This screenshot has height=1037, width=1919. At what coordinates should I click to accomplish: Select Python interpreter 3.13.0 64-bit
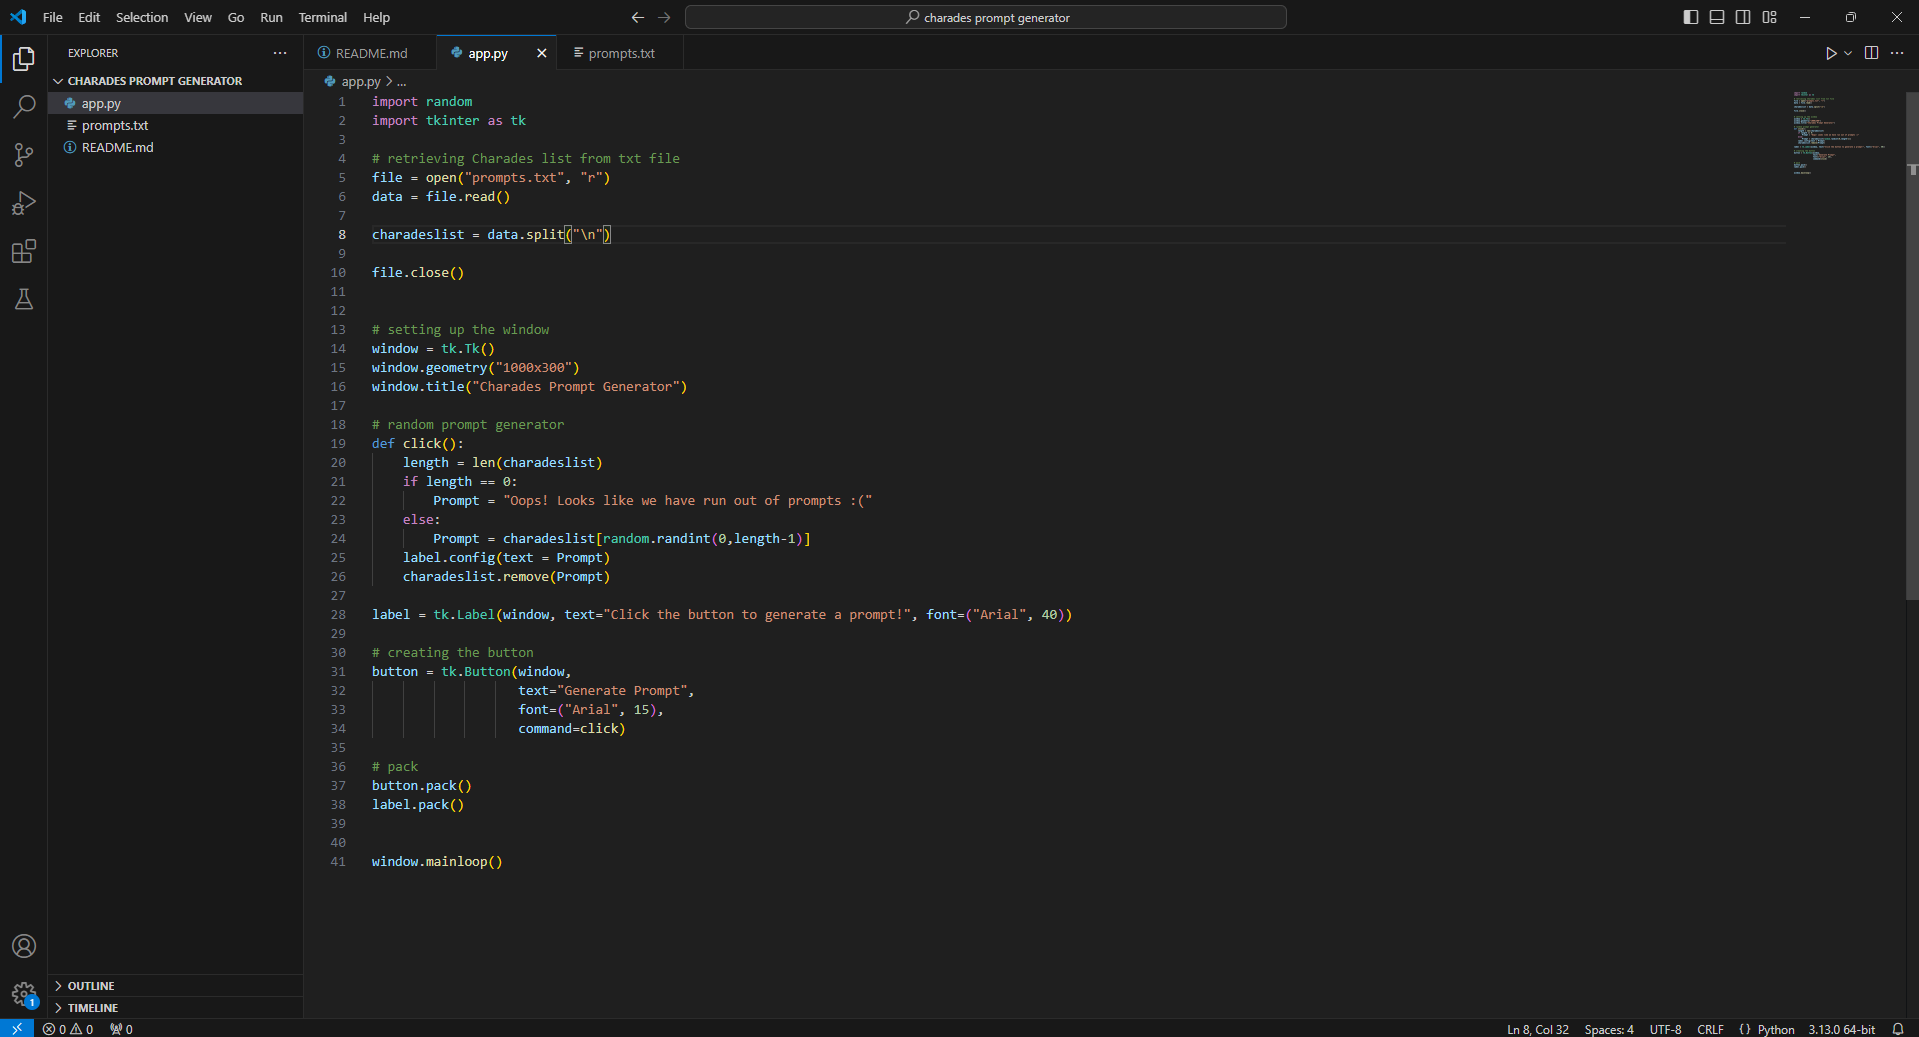tap(1841, 1029)
